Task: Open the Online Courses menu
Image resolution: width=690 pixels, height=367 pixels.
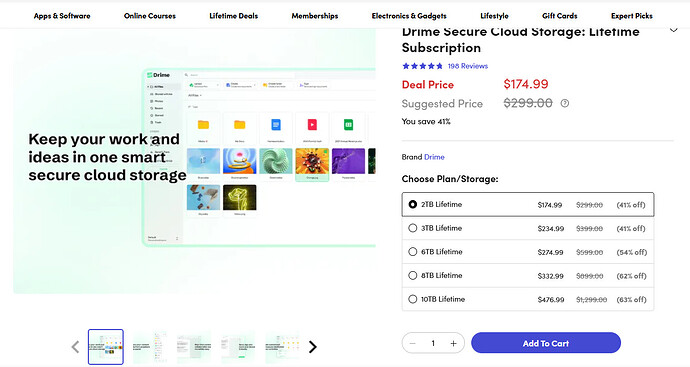Action: click(x=150, y=16)
